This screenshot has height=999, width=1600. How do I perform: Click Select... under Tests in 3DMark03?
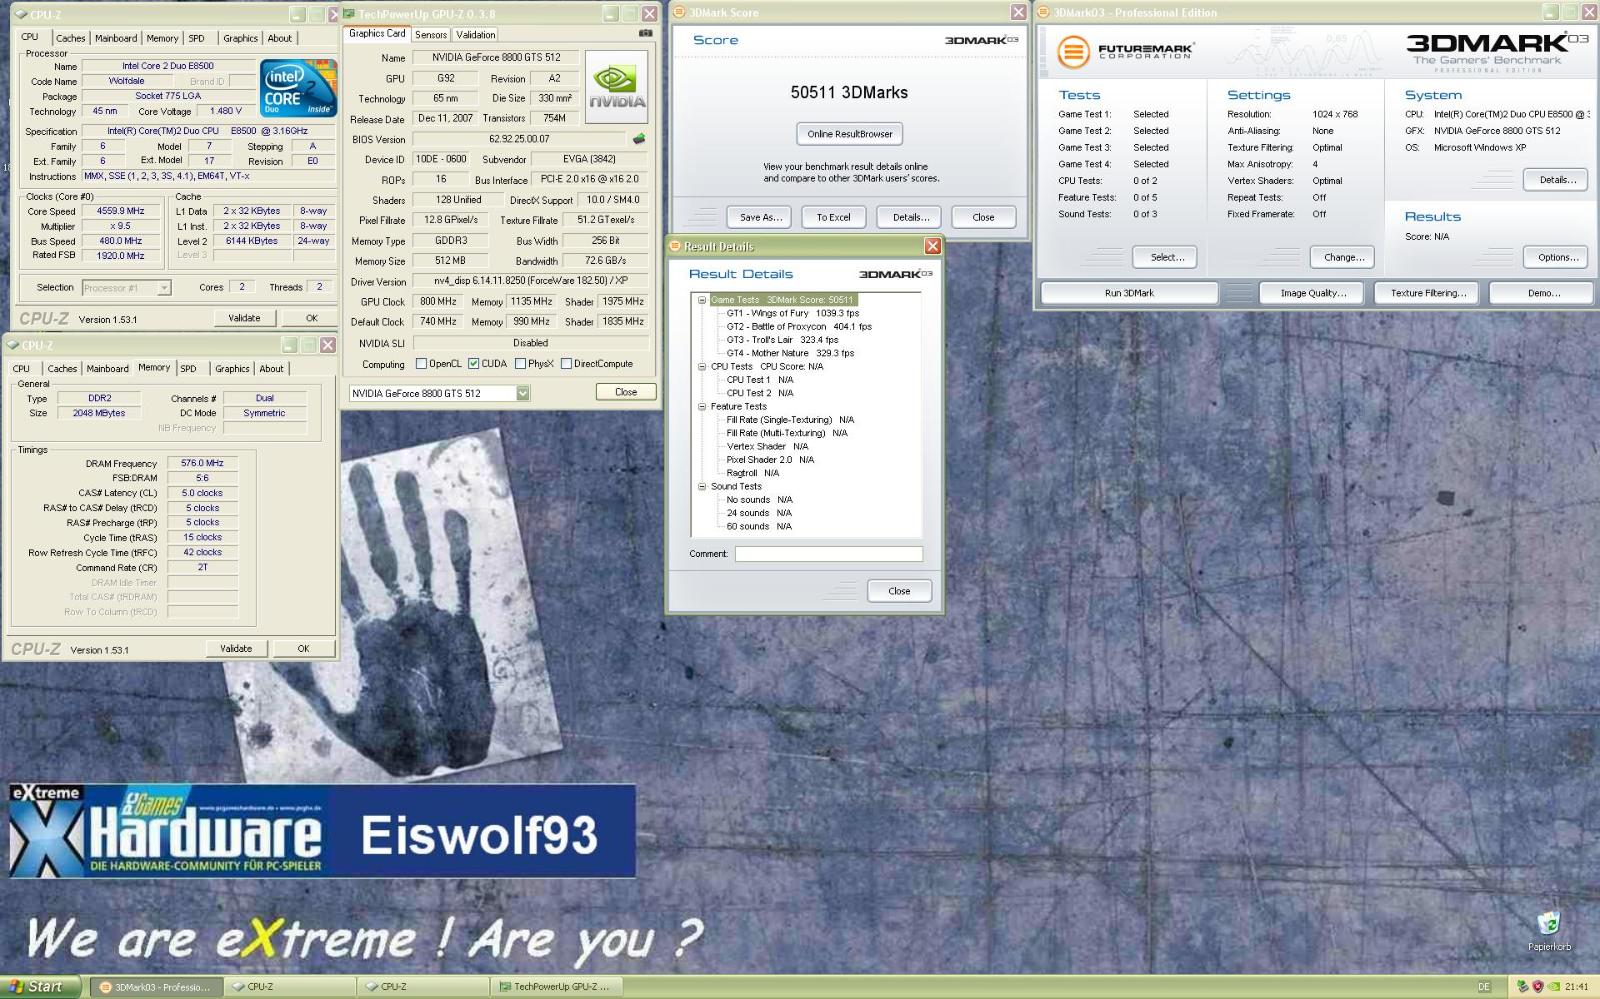pyautogui.click(x=1167, y=257)
